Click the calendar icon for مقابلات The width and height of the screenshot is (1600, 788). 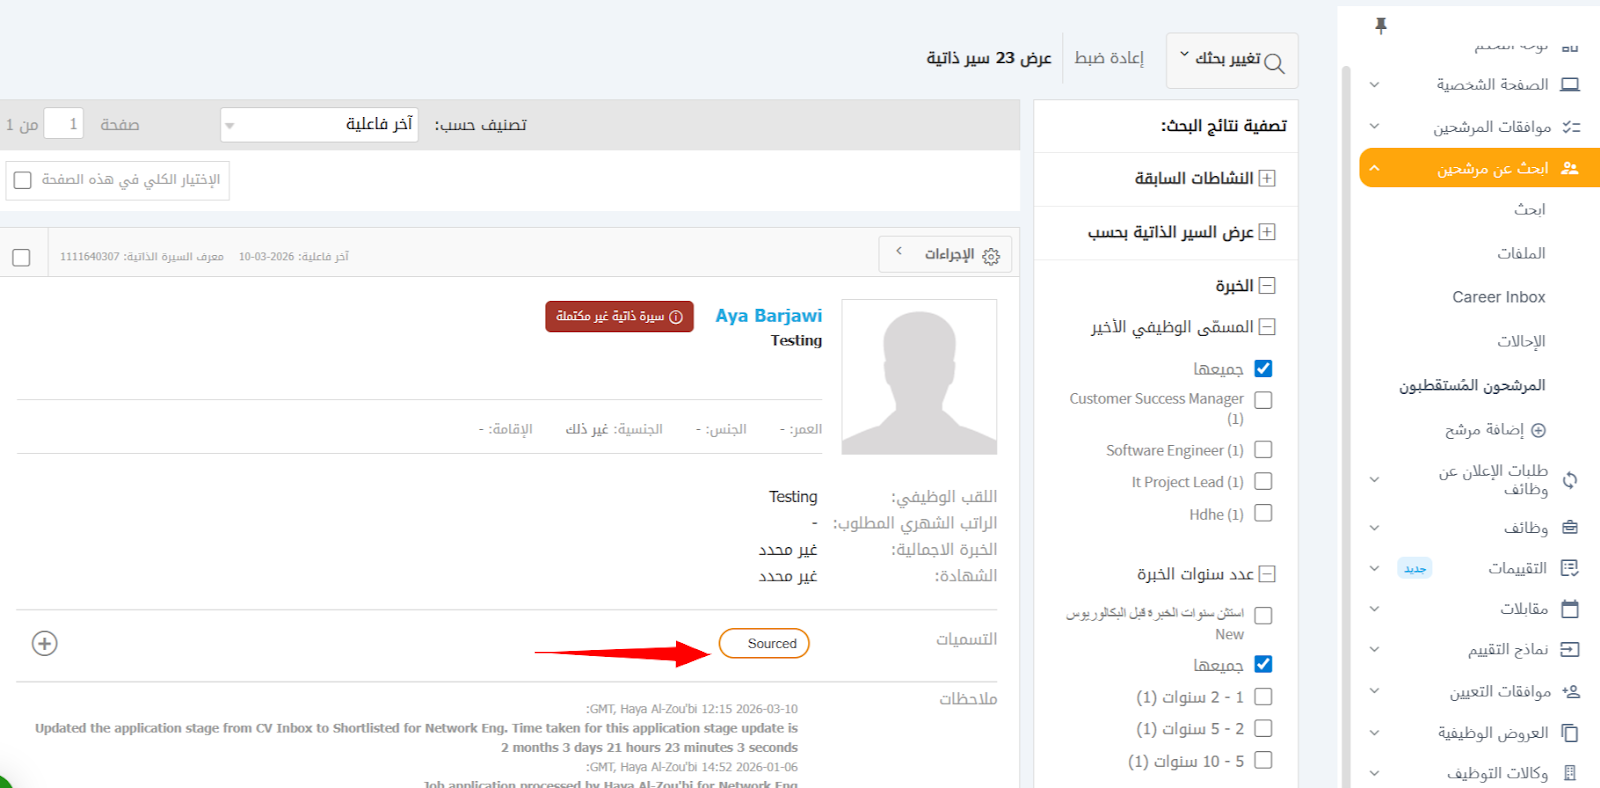1570,608
